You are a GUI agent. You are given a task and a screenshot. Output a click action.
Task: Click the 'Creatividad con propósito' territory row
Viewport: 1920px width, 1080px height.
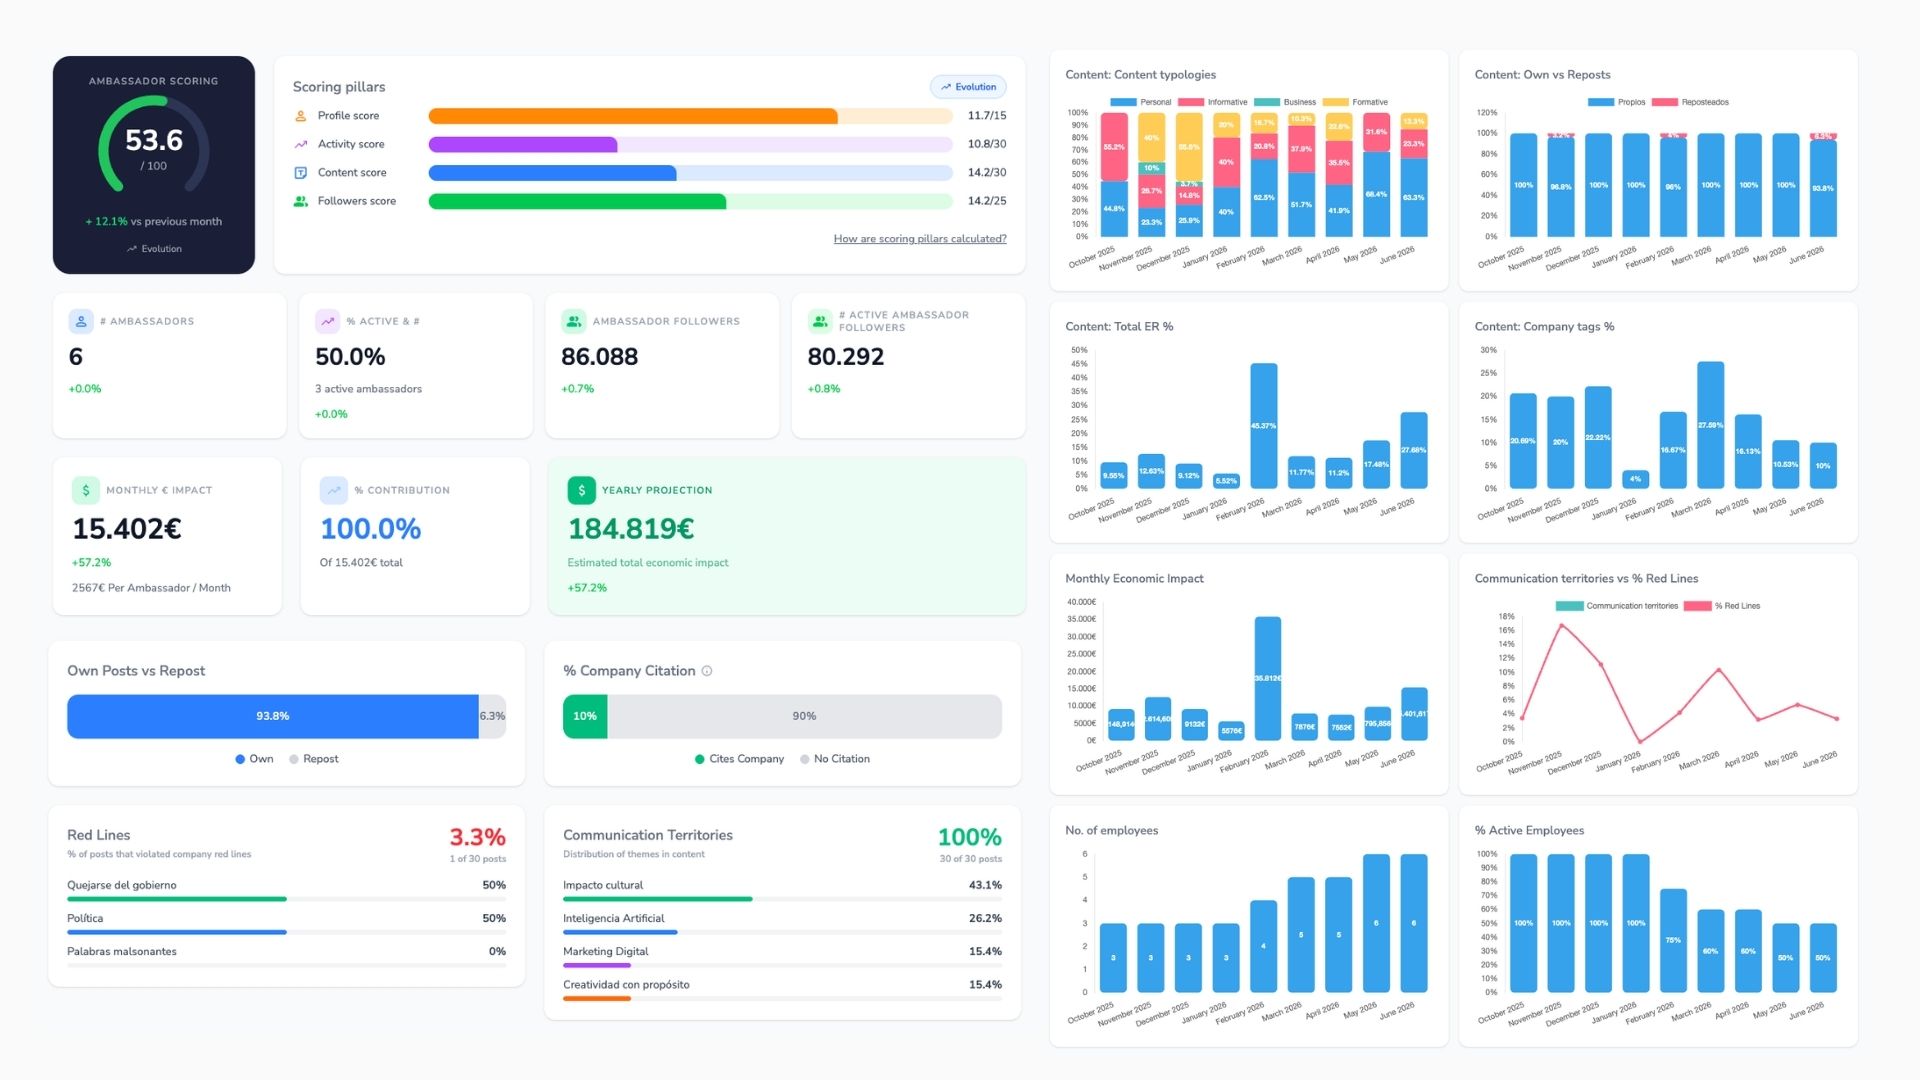[x=783, y=990]
